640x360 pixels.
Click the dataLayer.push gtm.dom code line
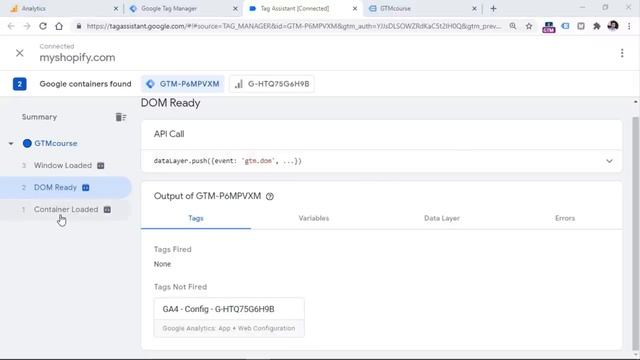[x=228, y=161]
